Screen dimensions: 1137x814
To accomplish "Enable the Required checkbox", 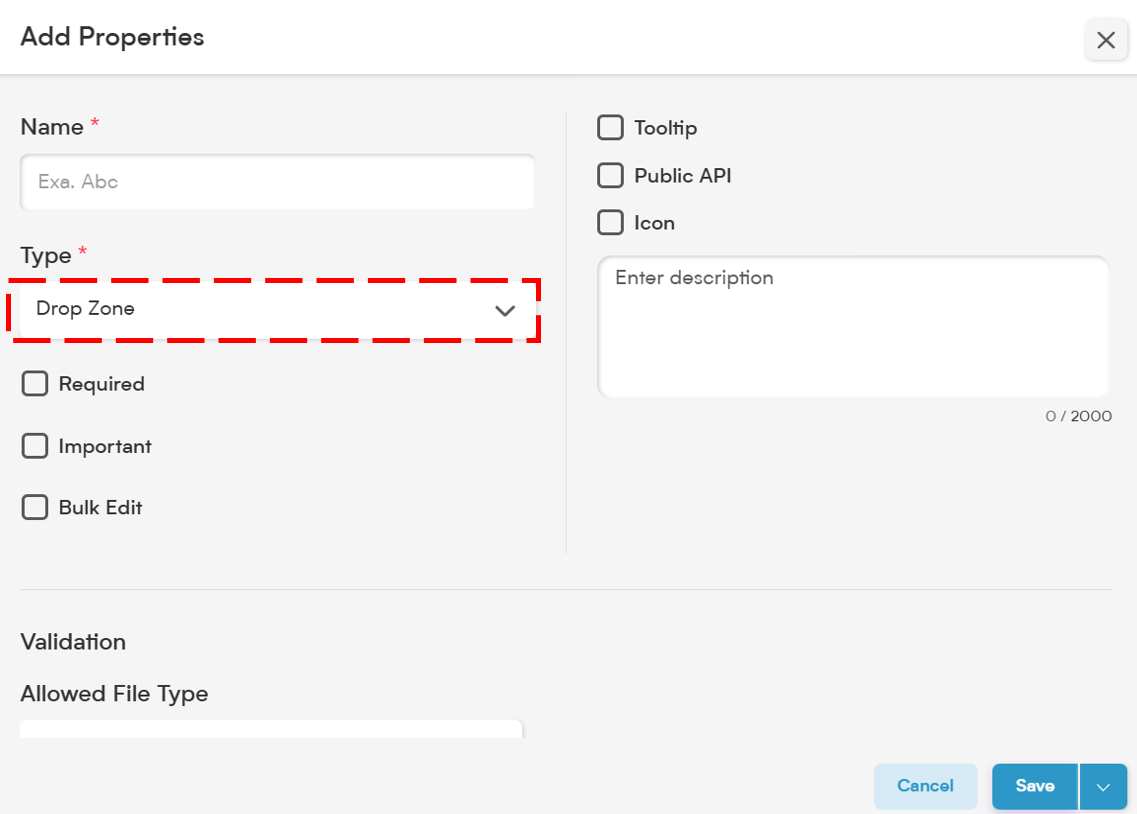I will click(35, 383).
